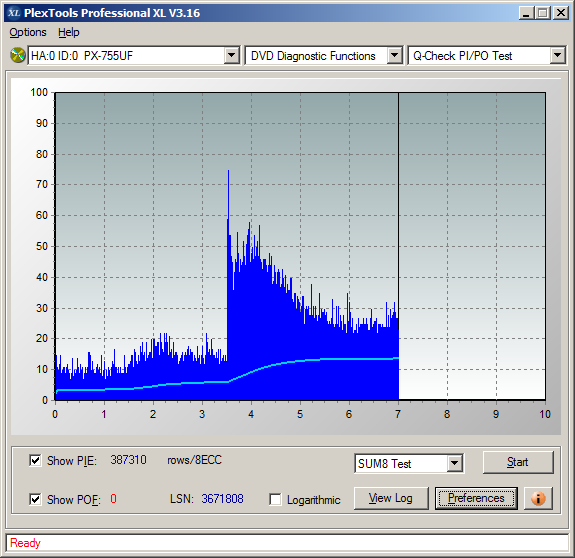Uncheck the Show PIE checkbox
575x558 pixels.
tap(35, 460)
